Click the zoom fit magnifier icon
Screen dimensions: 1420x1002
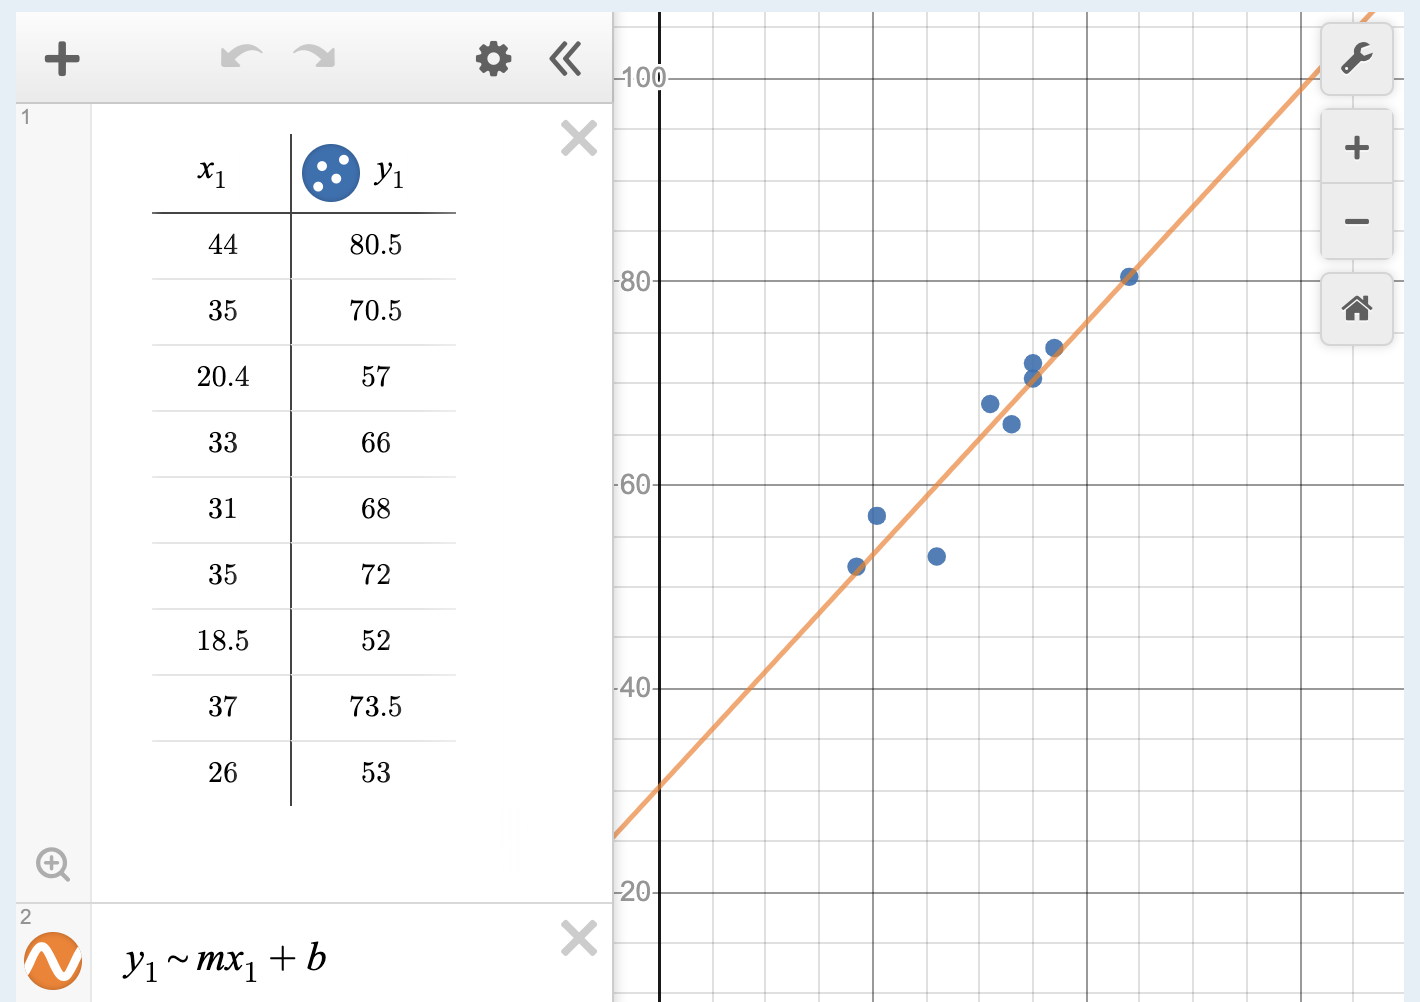click(53, 864)
